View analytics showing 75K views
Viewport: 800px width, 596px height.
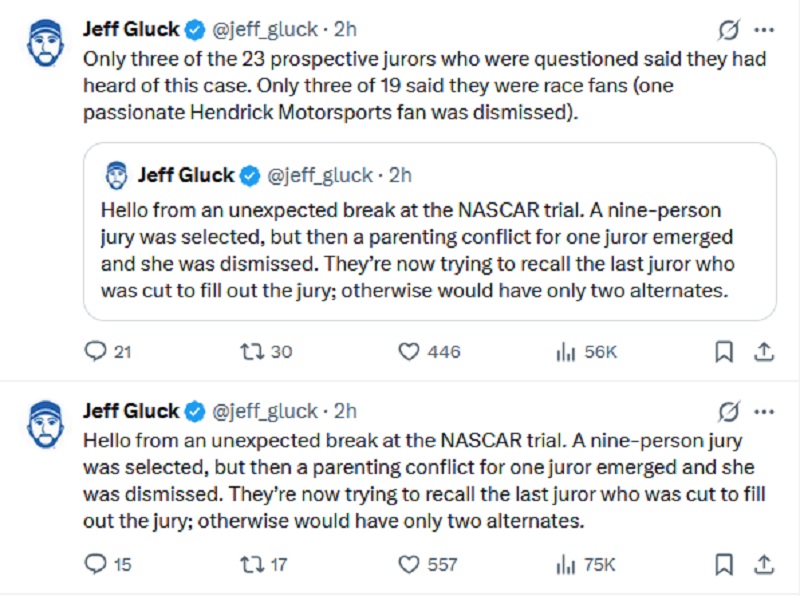pos(564,565)
